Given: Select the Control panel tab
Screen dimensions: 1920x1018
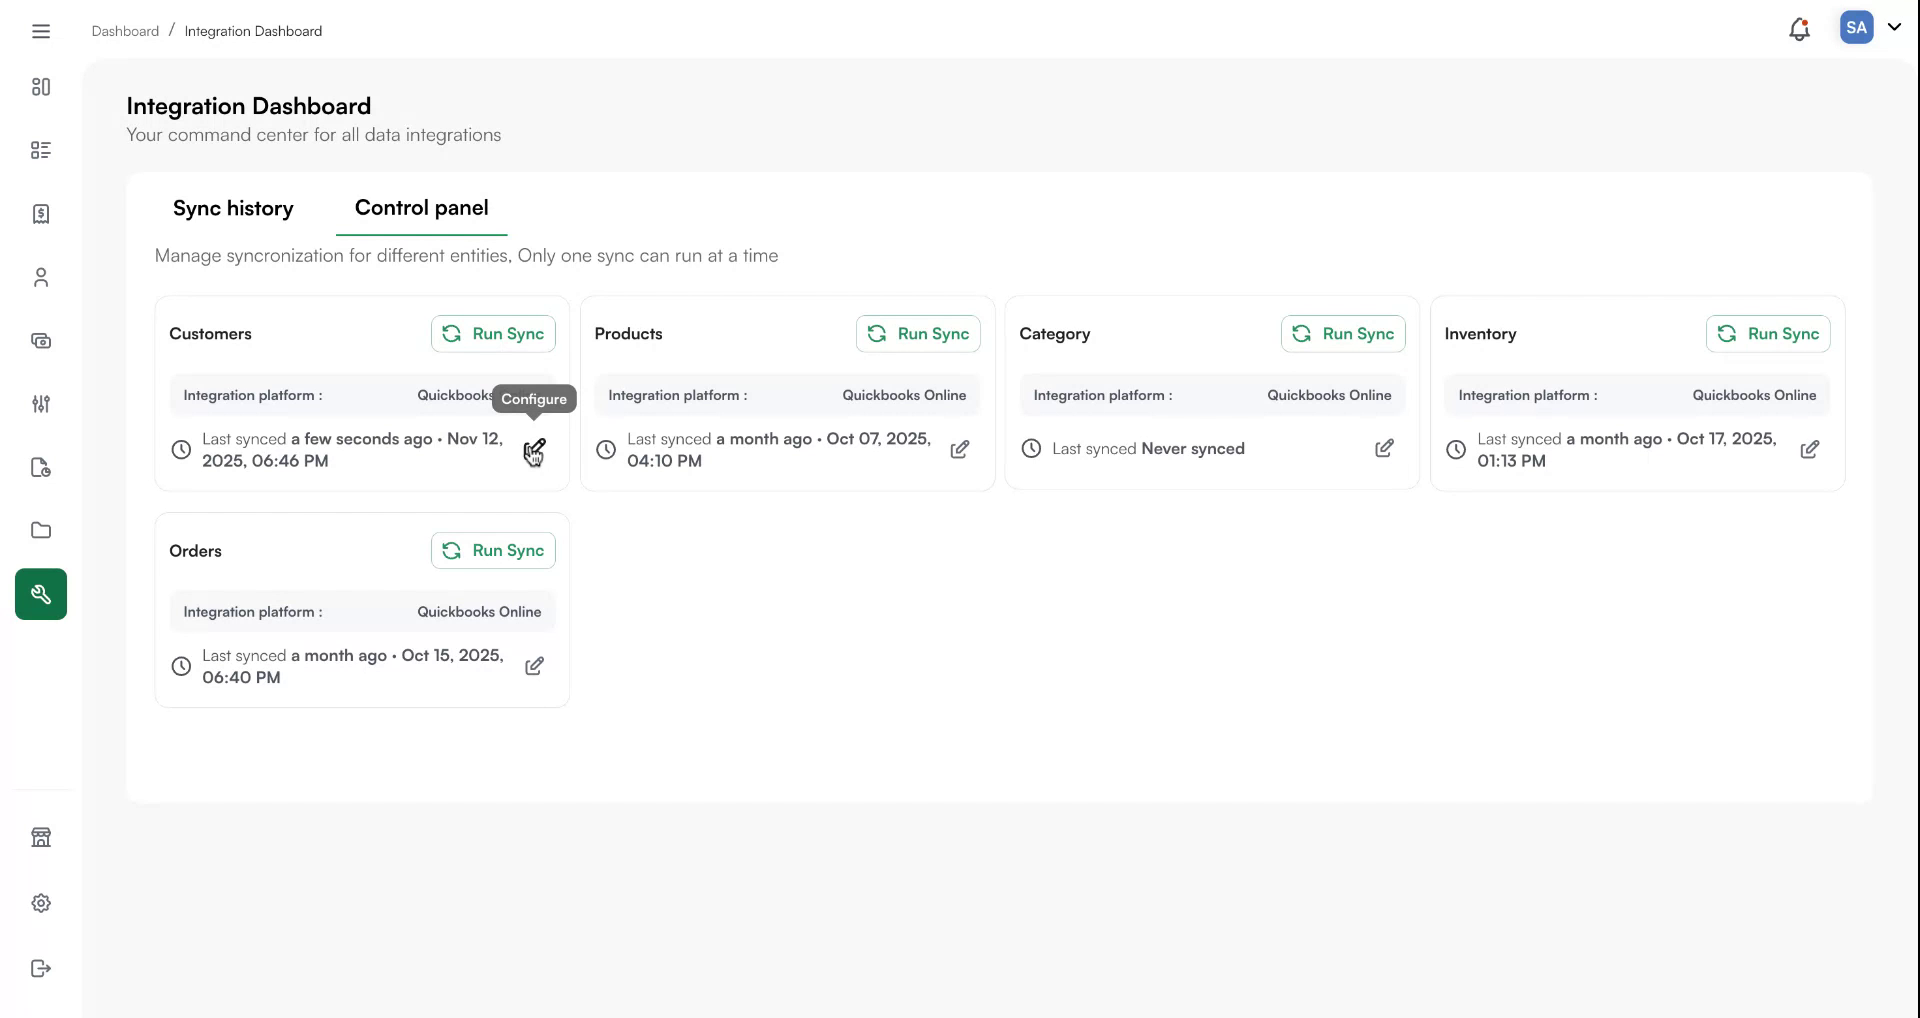Looking at the screenshot, I should click(421, 208).
